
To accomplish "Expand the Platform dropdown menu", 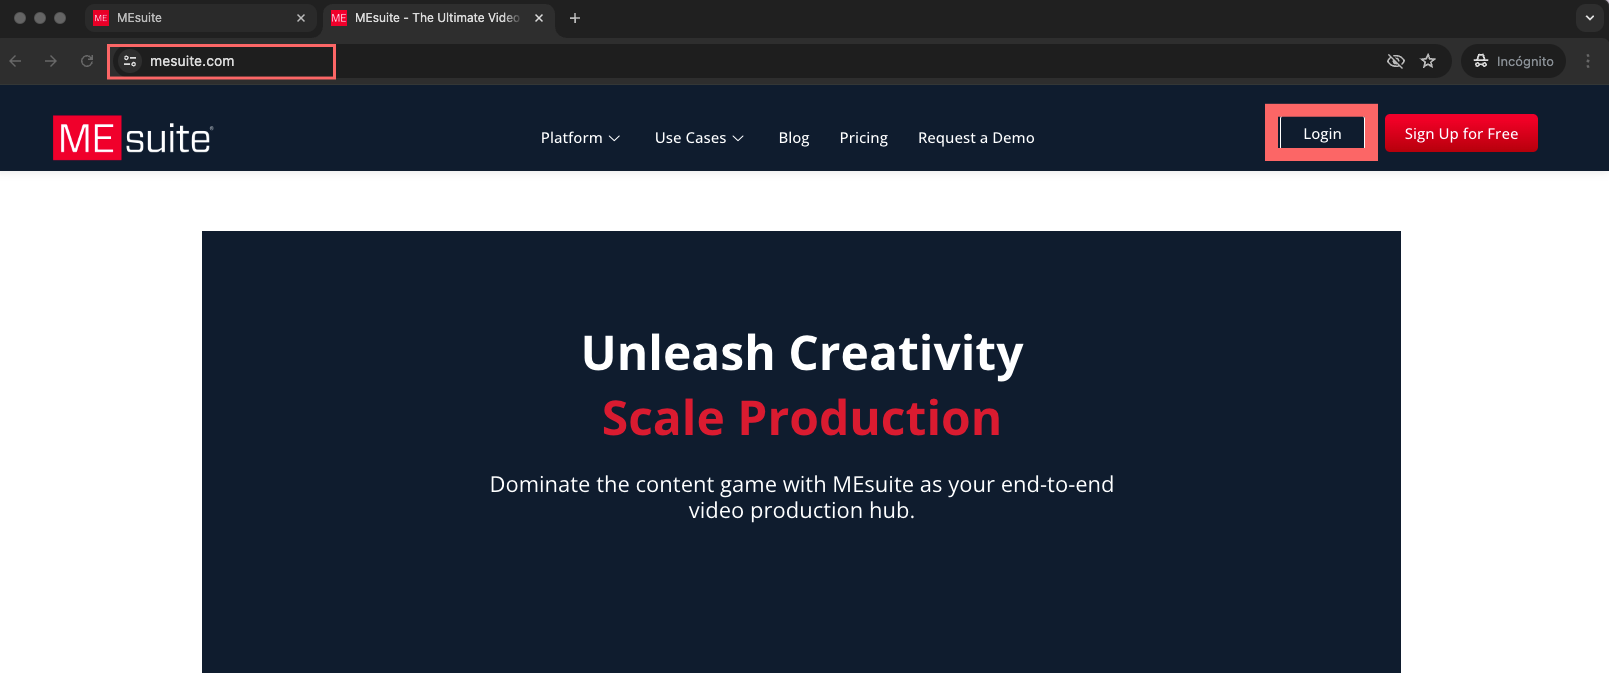I will (x=580, y=138).
